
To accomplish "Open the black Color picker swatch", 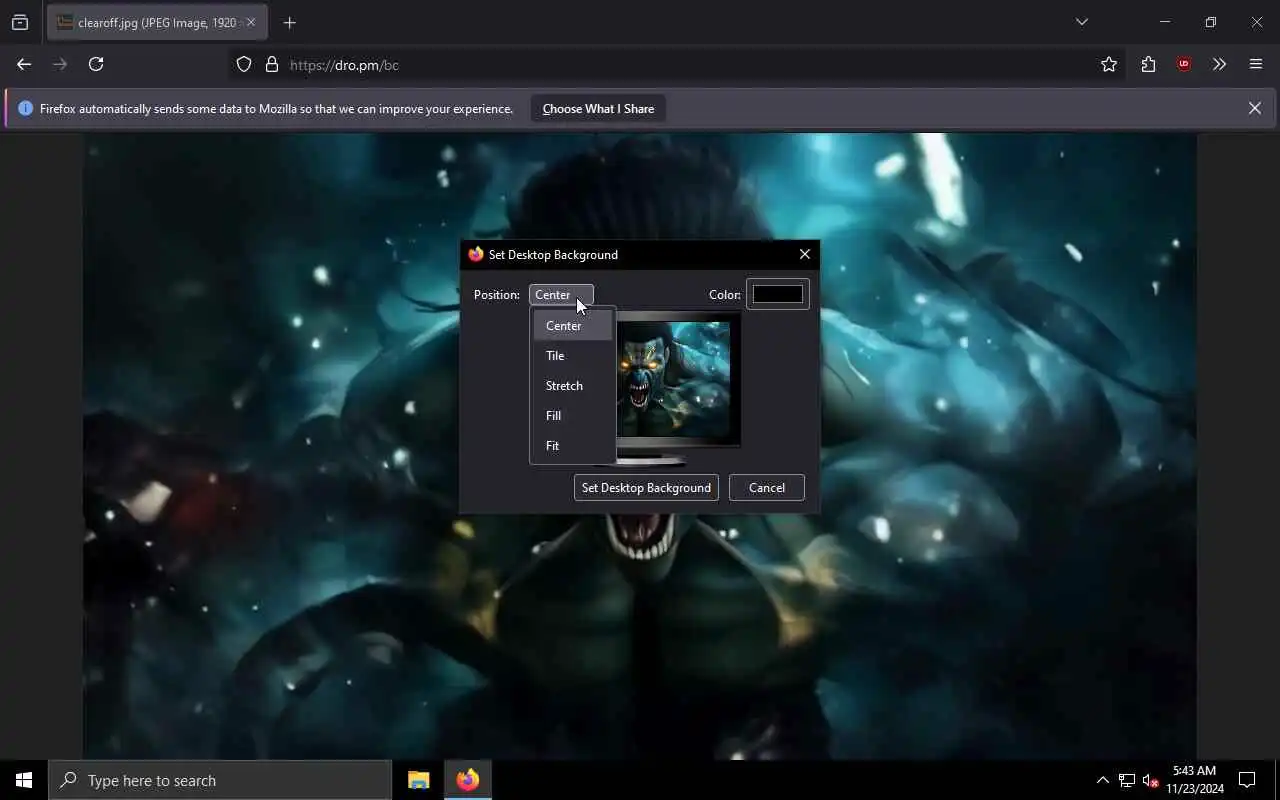I will tap(778, 294).
